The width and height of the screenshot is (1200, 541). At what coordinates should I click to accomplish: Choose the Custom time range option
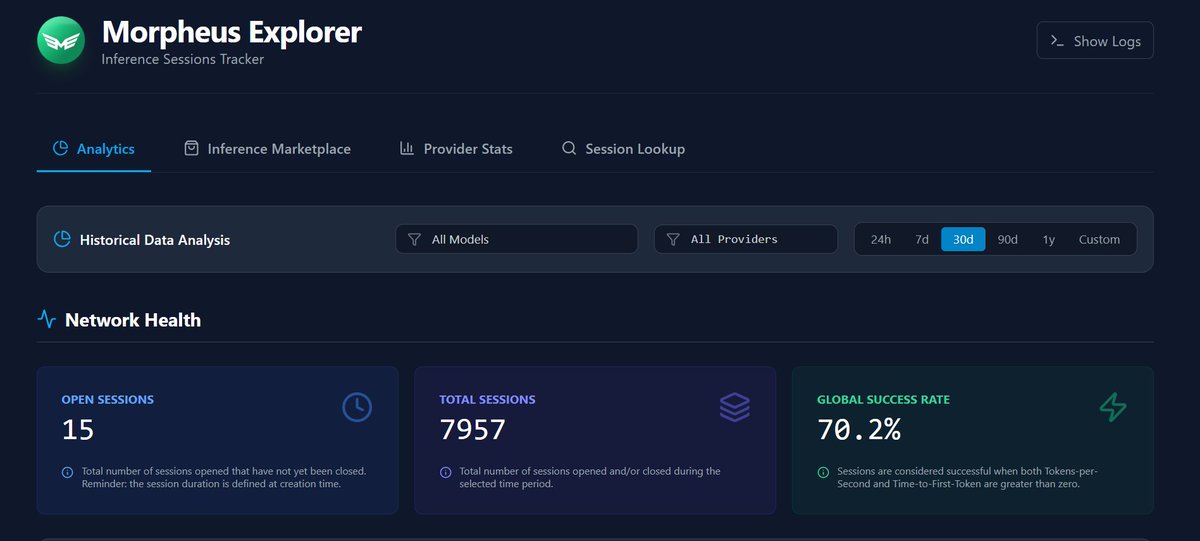[1100, 240]
